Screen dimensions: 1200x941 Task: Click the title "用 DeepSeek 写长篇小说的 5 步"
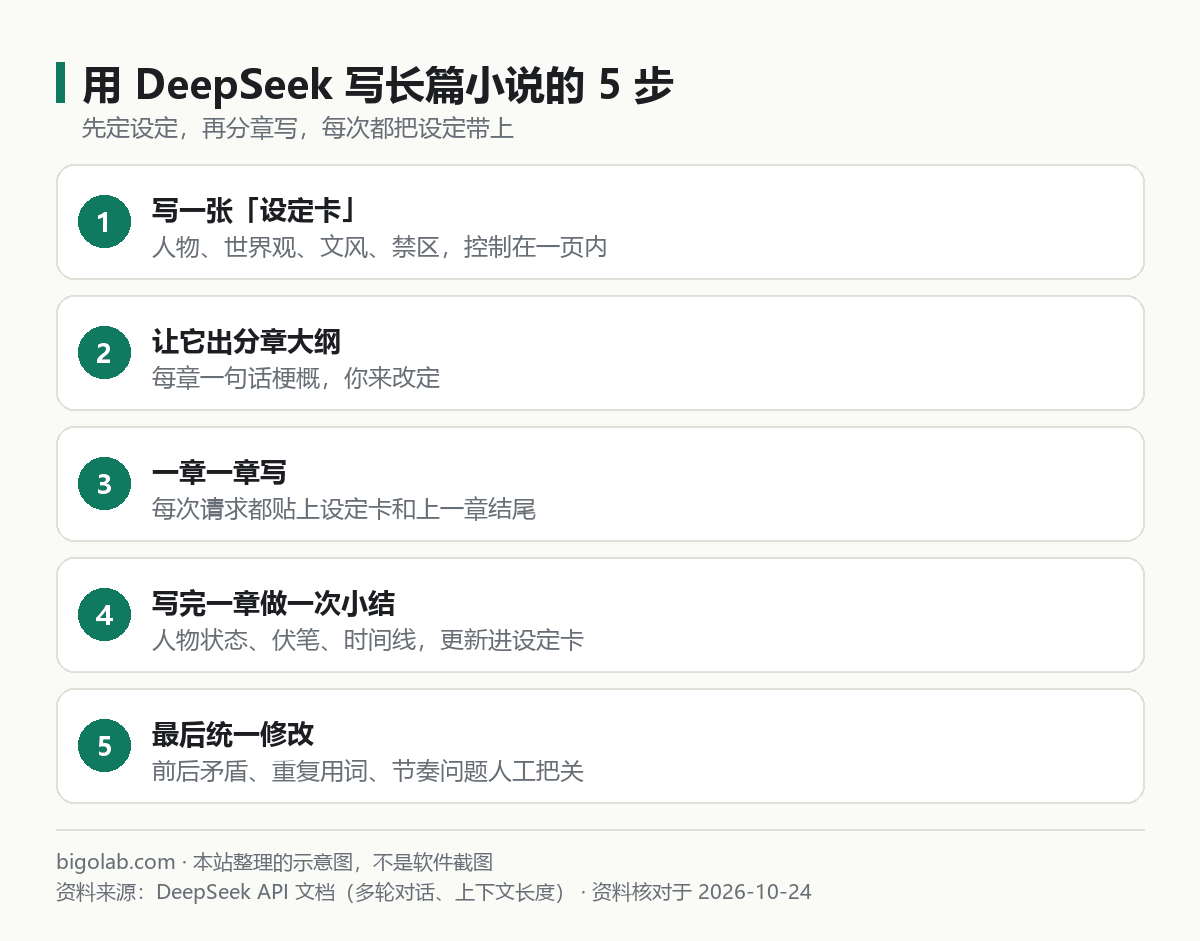point(378,86)
